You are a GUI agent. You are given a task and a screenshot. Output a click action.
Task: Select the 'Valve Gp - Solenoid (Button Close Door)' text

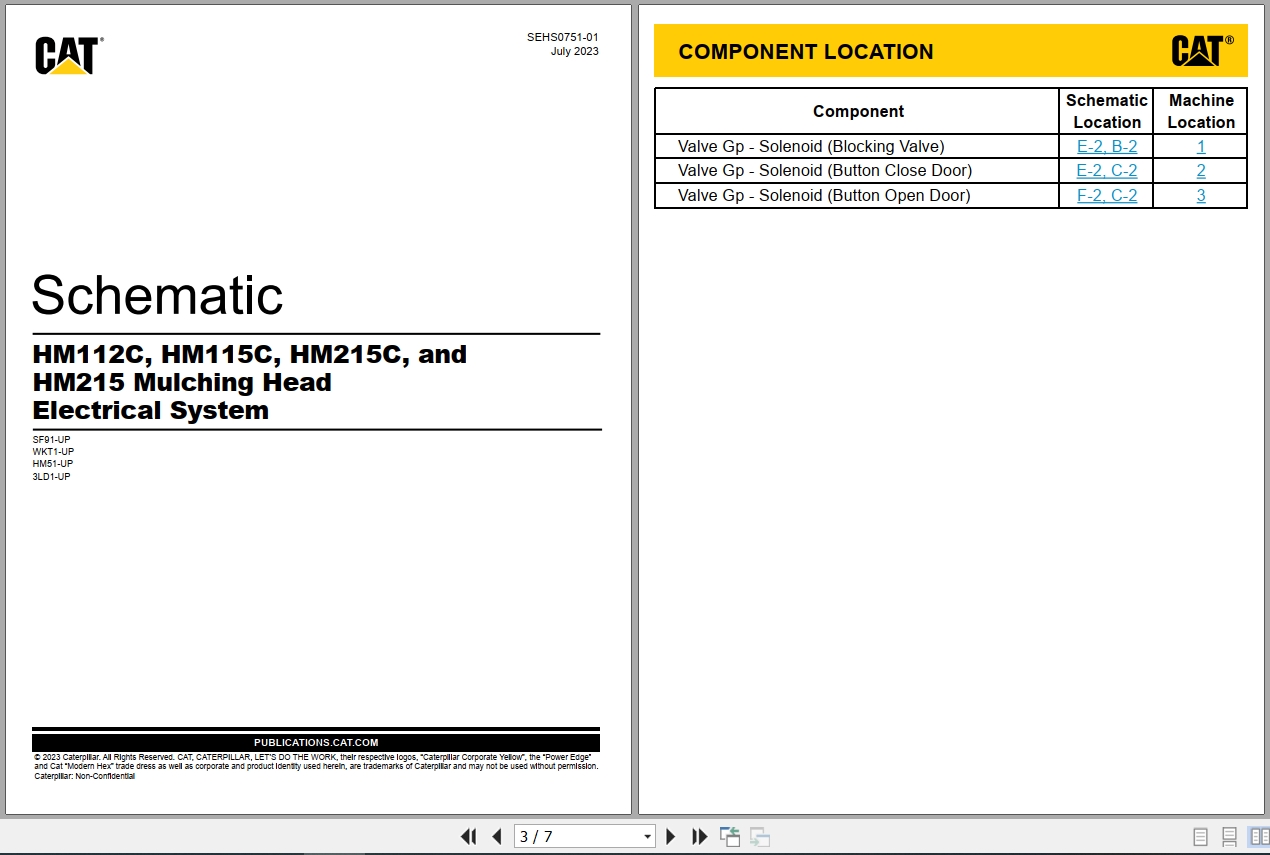coord(825,170)
